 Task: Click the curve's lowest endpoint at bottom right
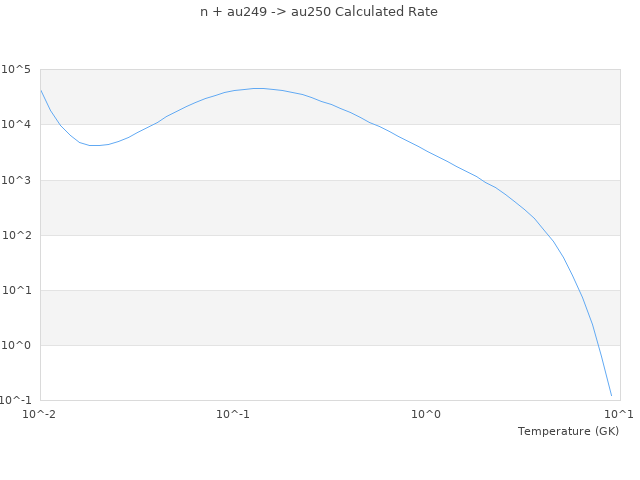click(611, 395)
